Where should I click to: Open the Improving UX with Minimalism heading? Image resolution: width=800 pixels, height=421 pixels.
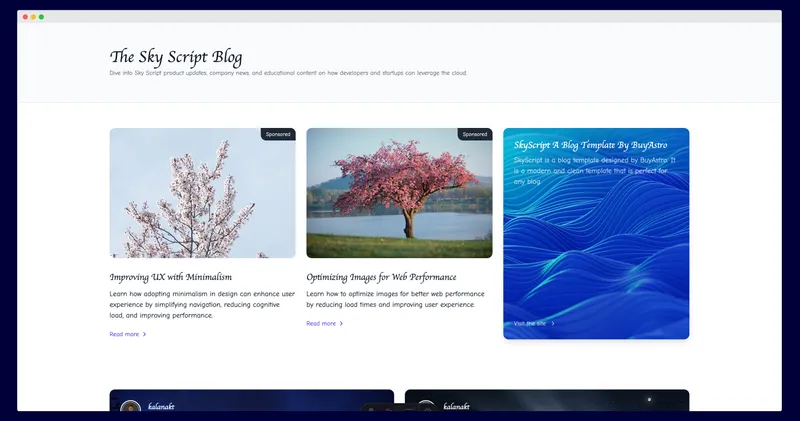coord(170,277)
